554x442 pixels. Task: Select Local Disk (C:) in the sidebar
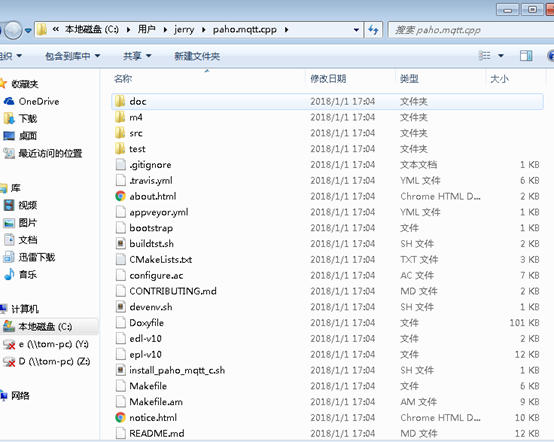click(45, 326)
